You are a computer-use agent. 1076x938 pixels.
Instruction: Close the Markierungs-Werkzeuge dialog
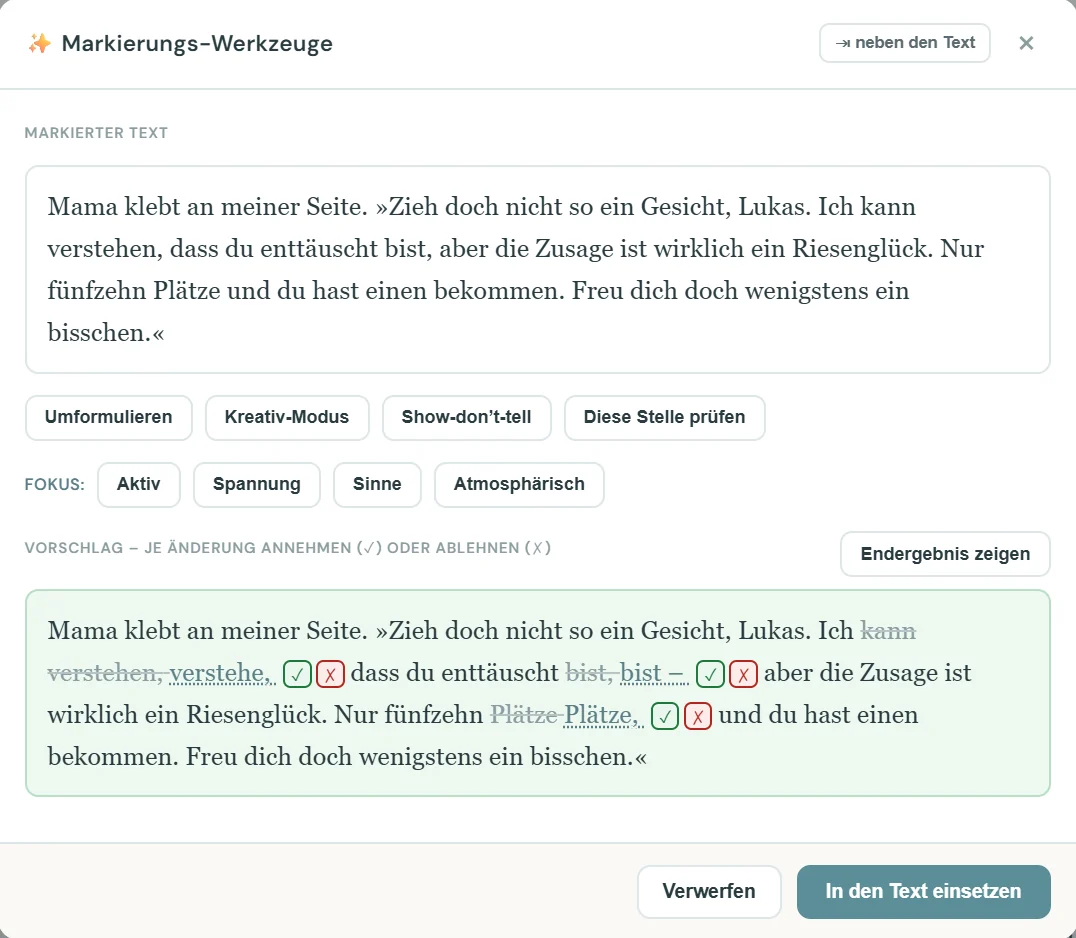[1026, 43]
